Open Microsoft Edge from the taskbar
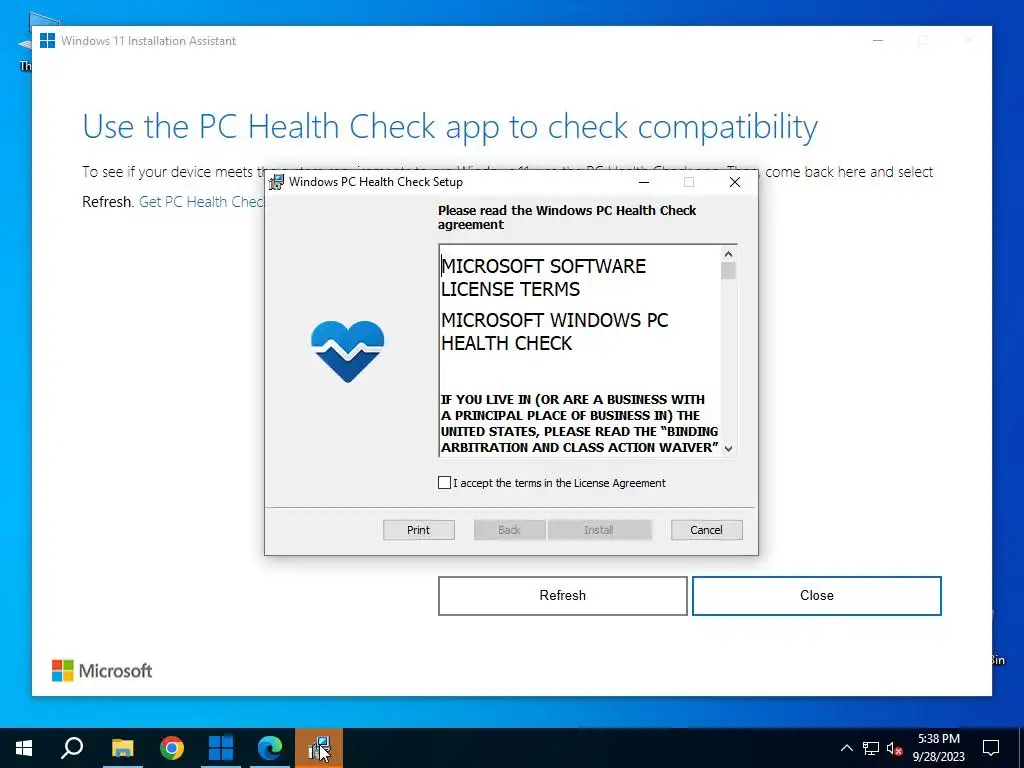The width and height of the screenshot is (1024, 768). 270,748
